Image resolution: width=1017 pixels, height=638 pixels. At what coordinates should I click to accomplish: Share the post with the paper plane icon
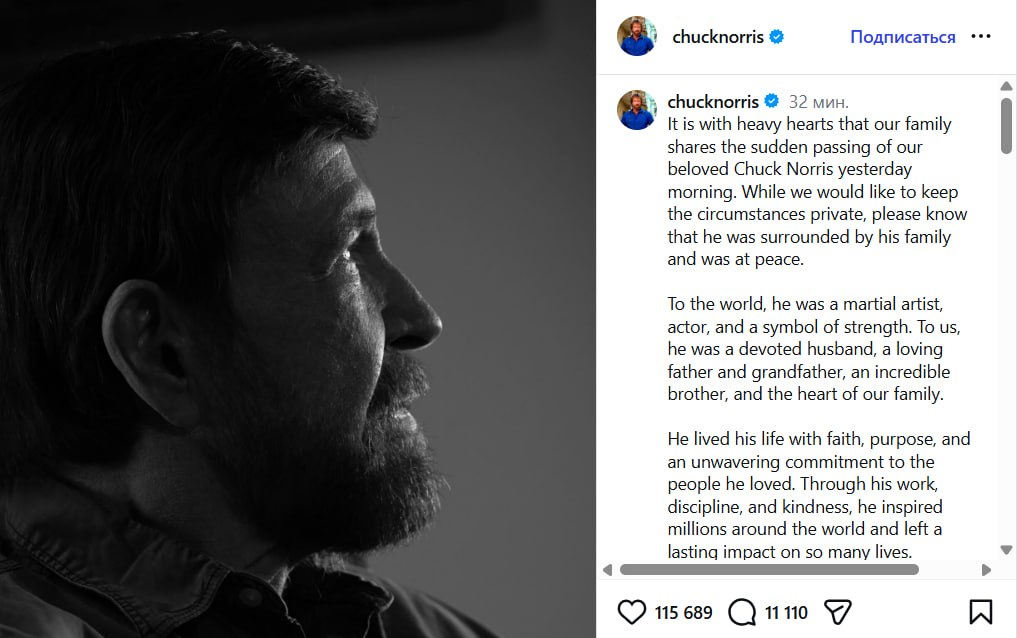[x=837, y=611]
